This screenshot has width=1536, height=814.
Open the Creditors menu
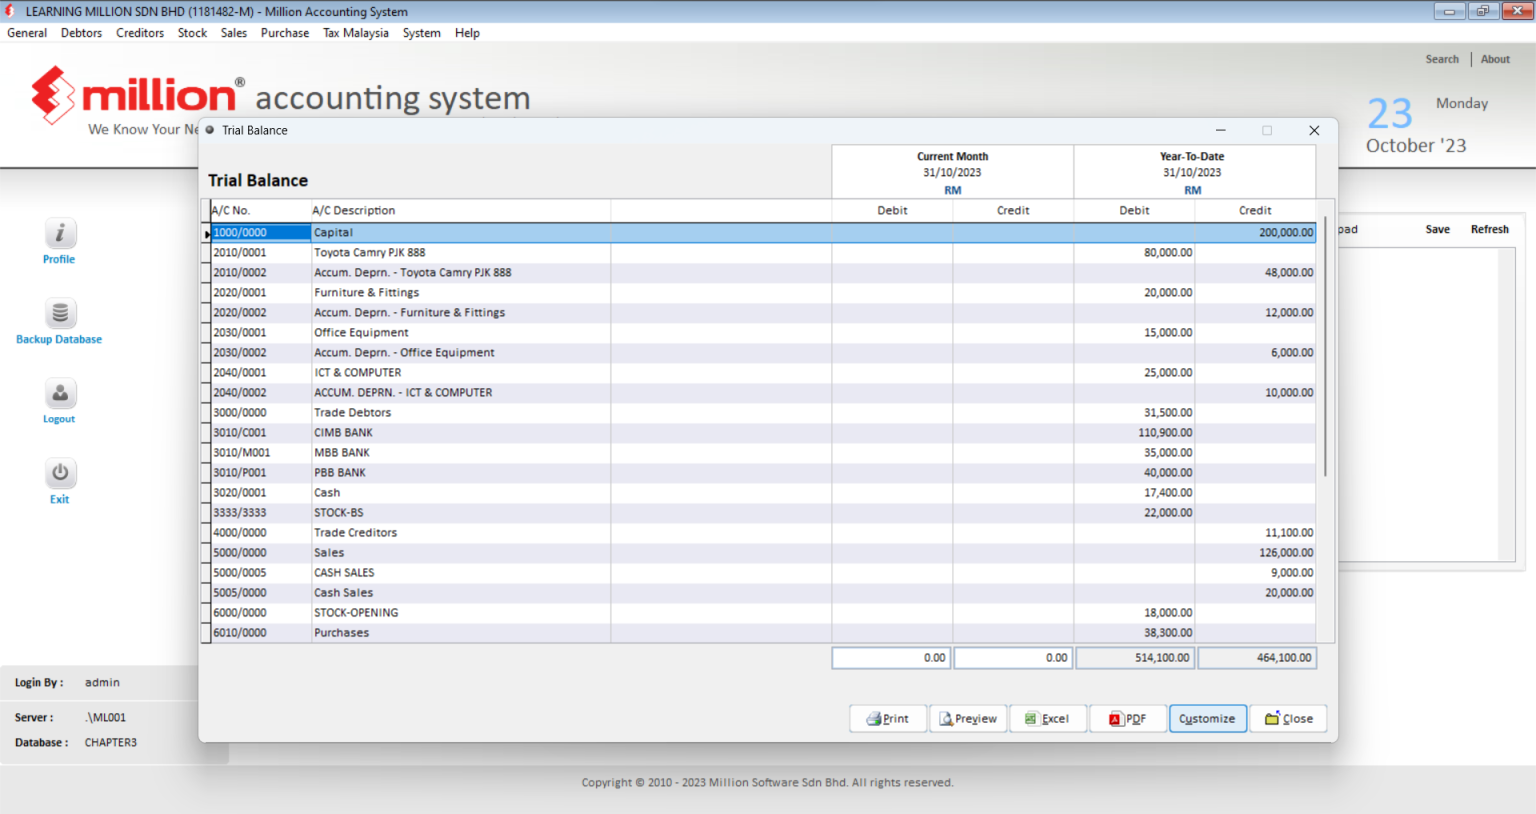(x=140, y=33)
